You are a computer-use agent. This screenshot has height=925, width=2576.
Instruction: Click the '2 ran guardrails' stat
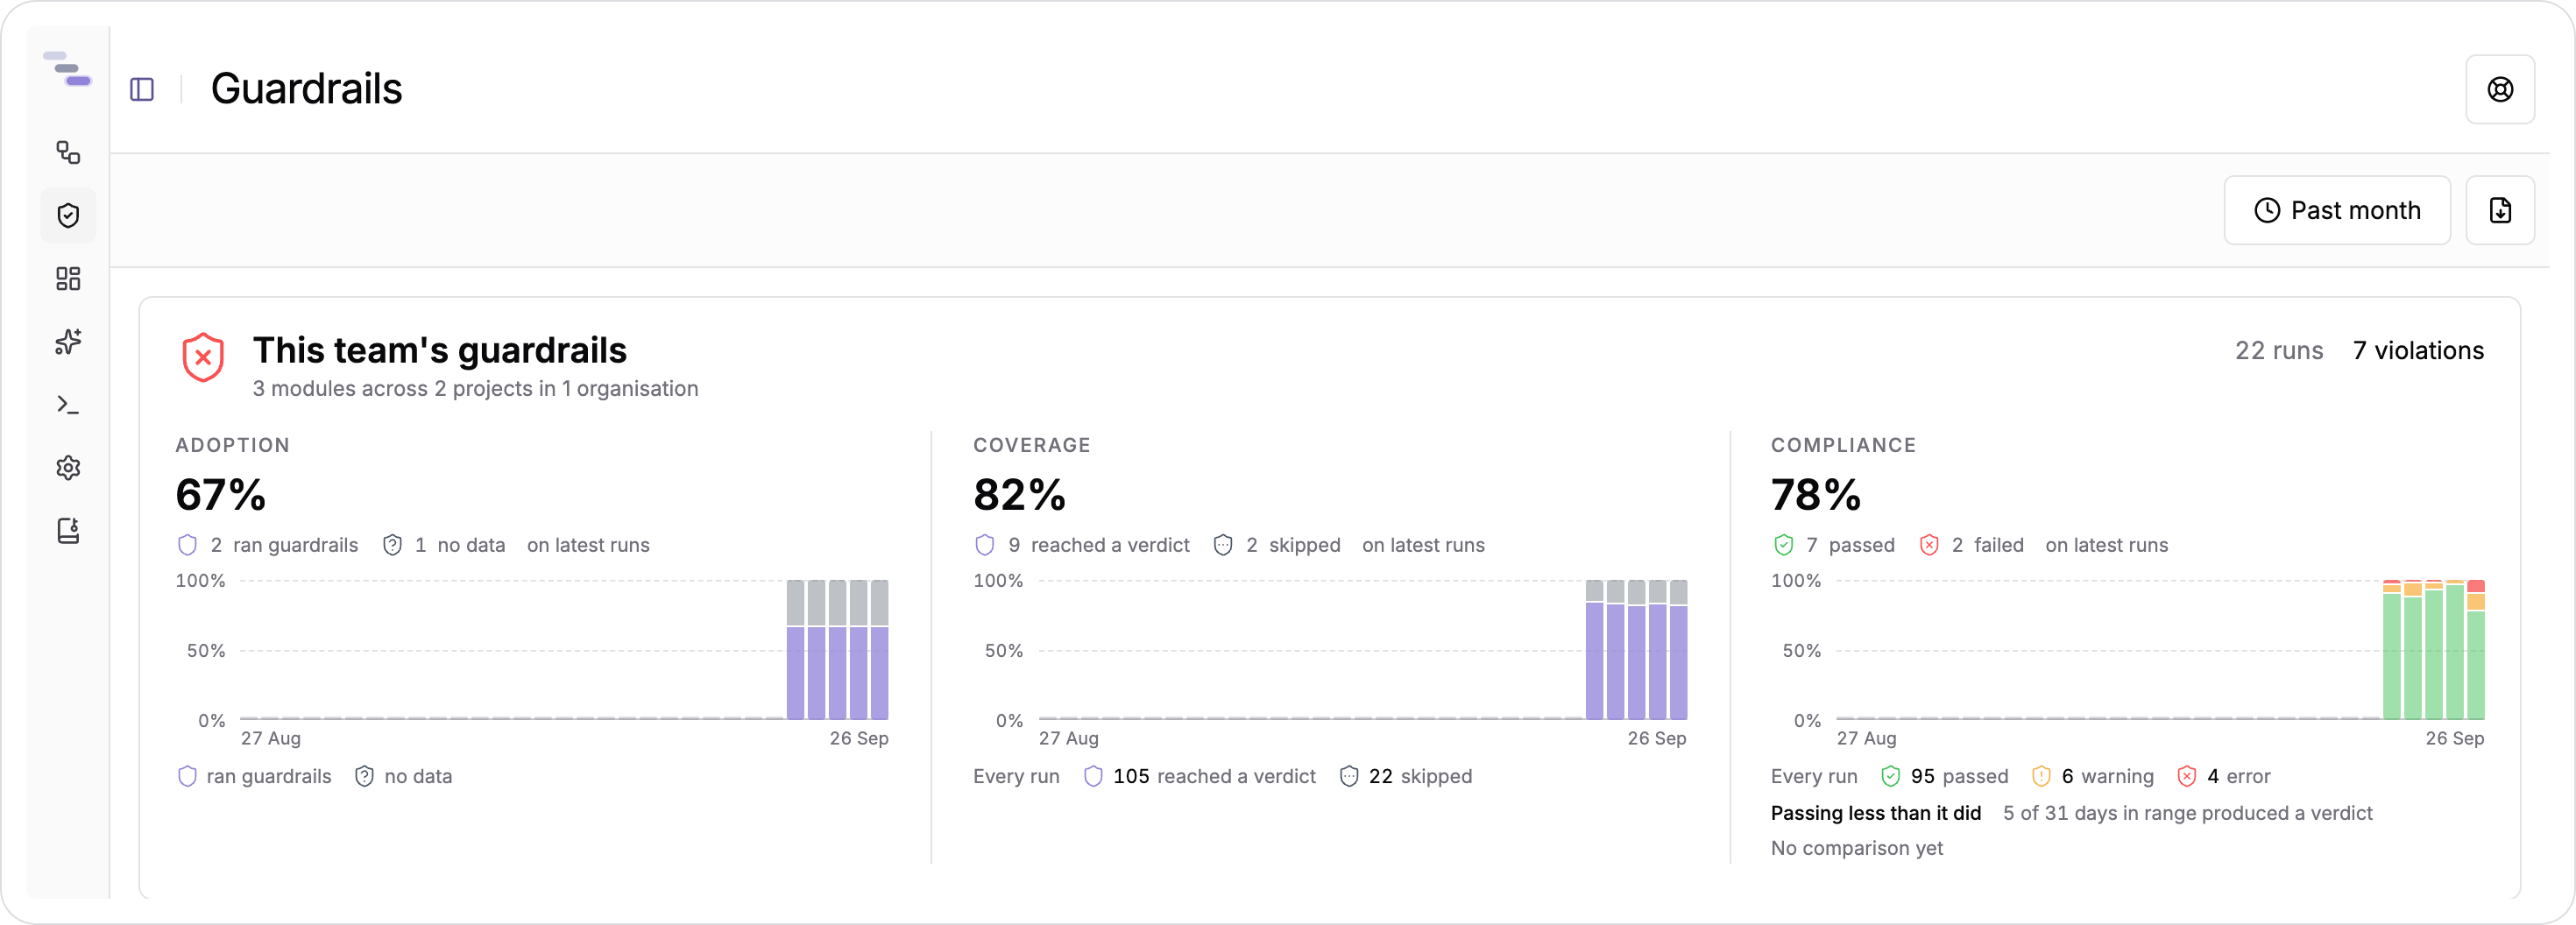pos(267,545)
